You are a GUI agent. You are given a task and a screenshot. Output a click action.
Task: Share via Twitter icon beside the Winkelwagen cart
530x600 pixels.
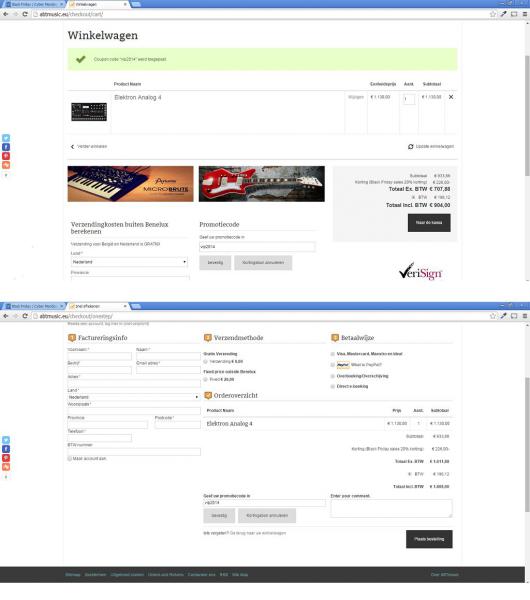coord(6,138)
